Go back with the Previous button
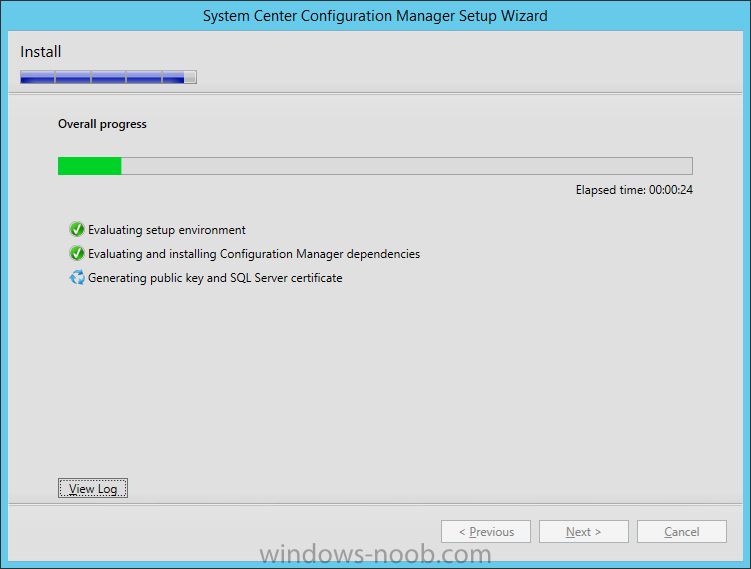This screenshot has width=751, height=569. tap(486, 532)
